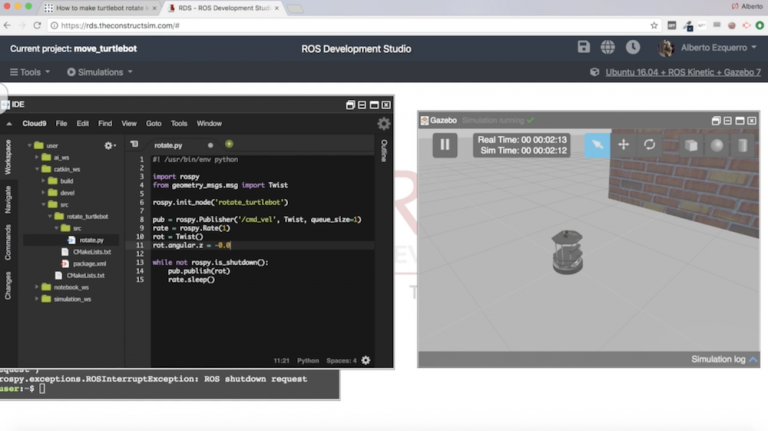Collapse the Cloud9 menu bar arrow
Screen dimensions: 768x431
point(9,124)
